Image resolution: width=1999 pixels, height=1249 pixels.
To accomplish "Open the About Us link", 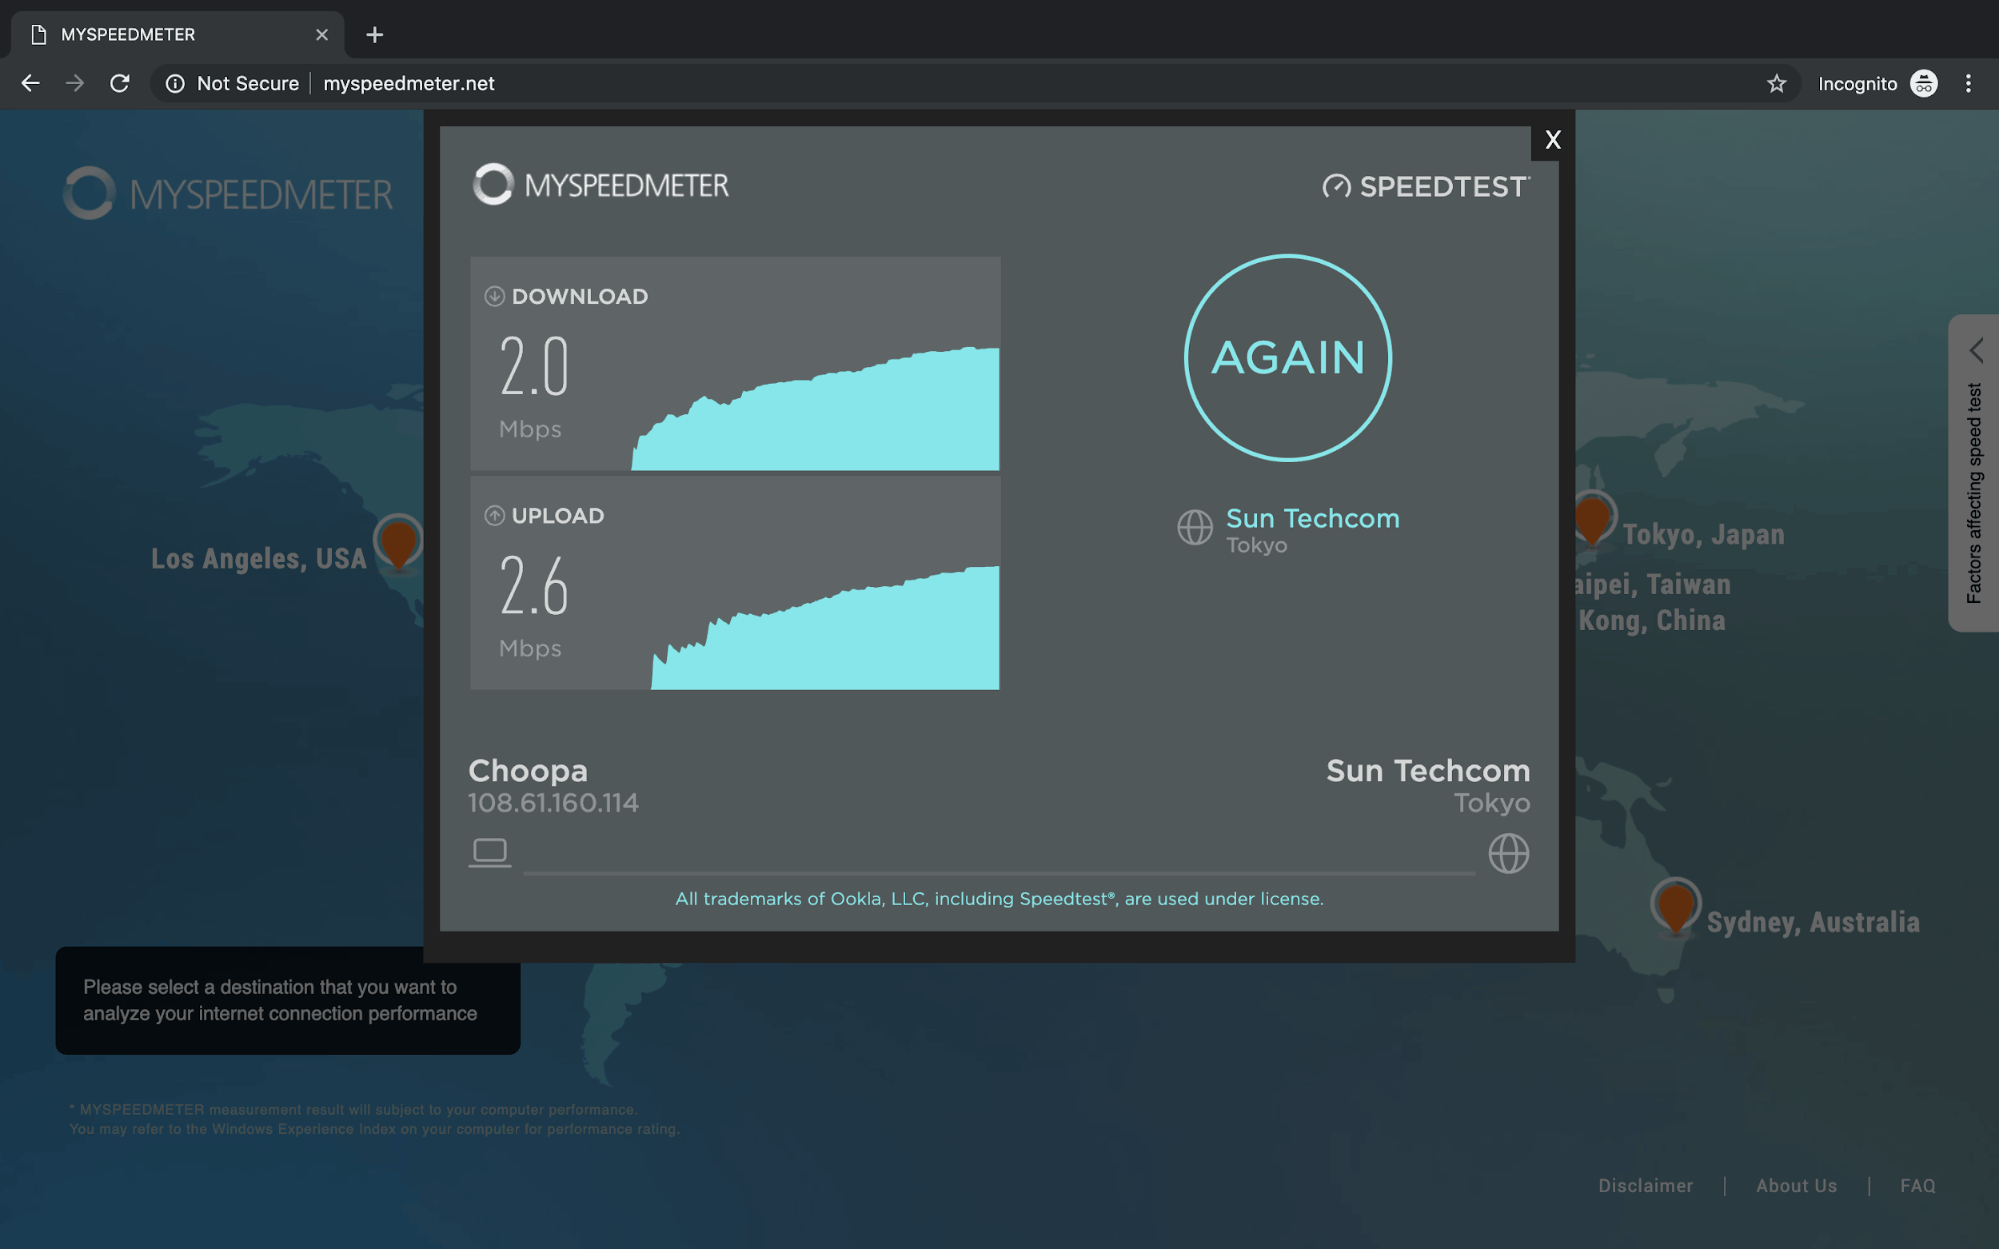I will (x=1796, y=1185).
